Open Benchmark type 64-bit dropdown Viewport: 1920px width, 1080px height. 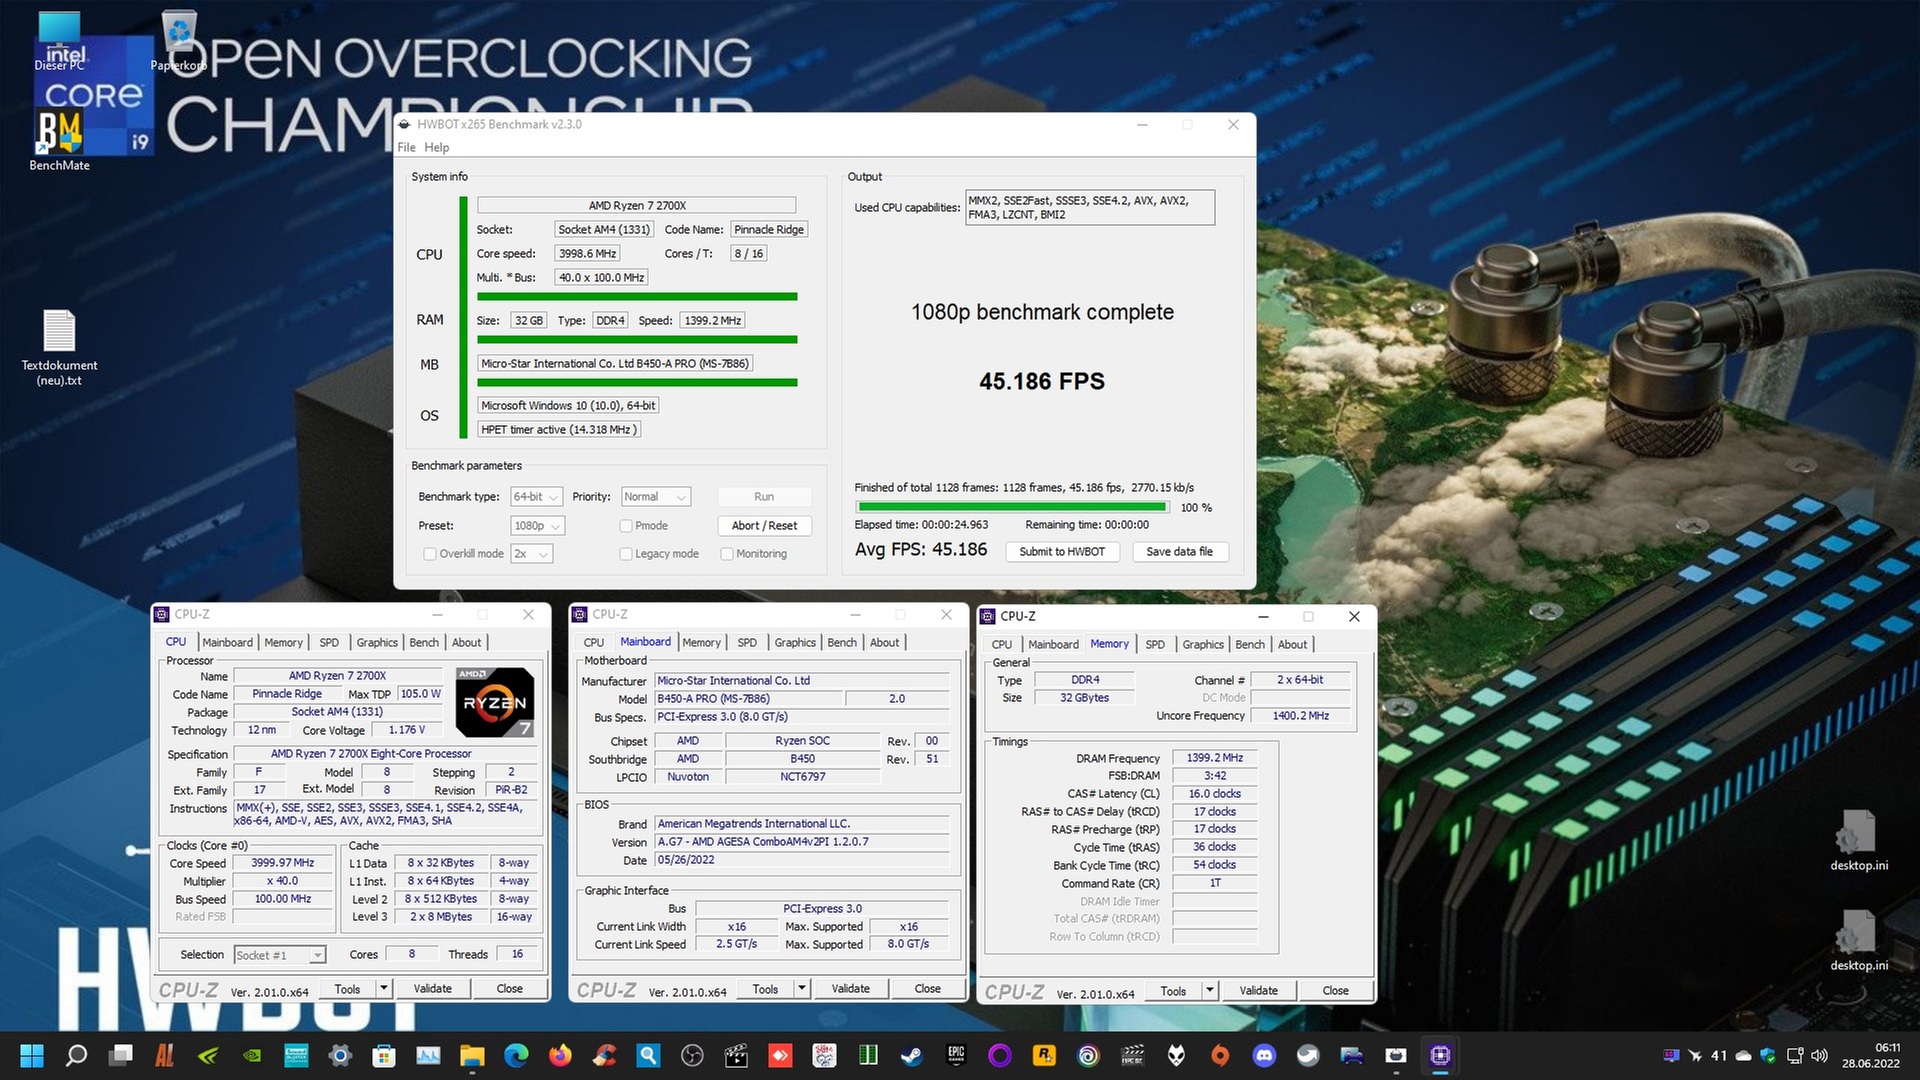click(537, 497)
